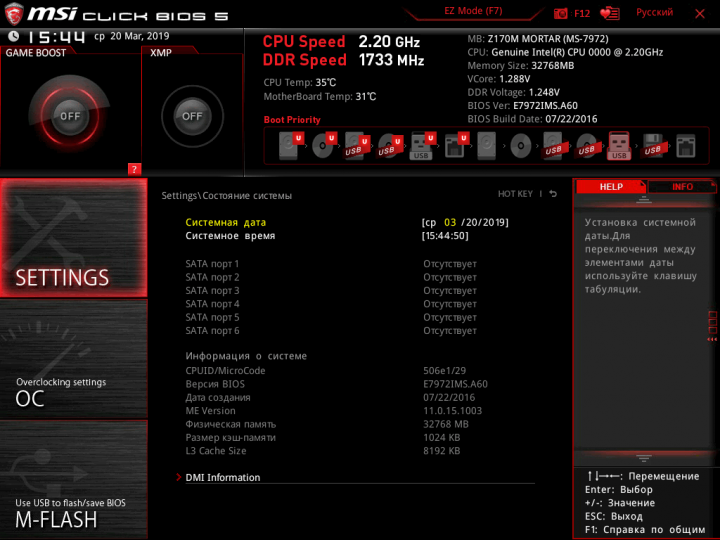
Task: Click the Settings\Состояние системы breadcrumb
Action: tap(226, 196)
